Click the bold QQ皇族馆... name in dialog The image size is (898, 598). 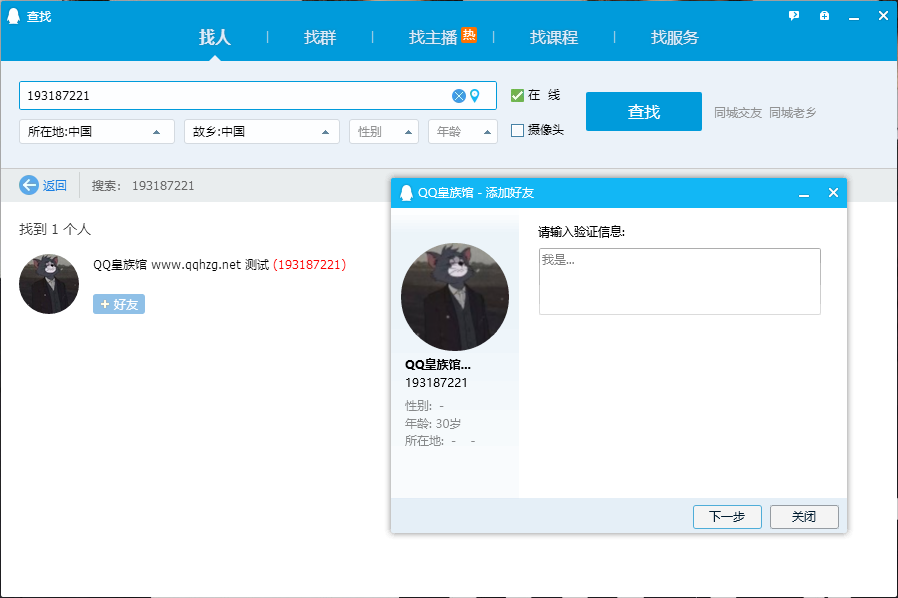(x=438, y=365)
